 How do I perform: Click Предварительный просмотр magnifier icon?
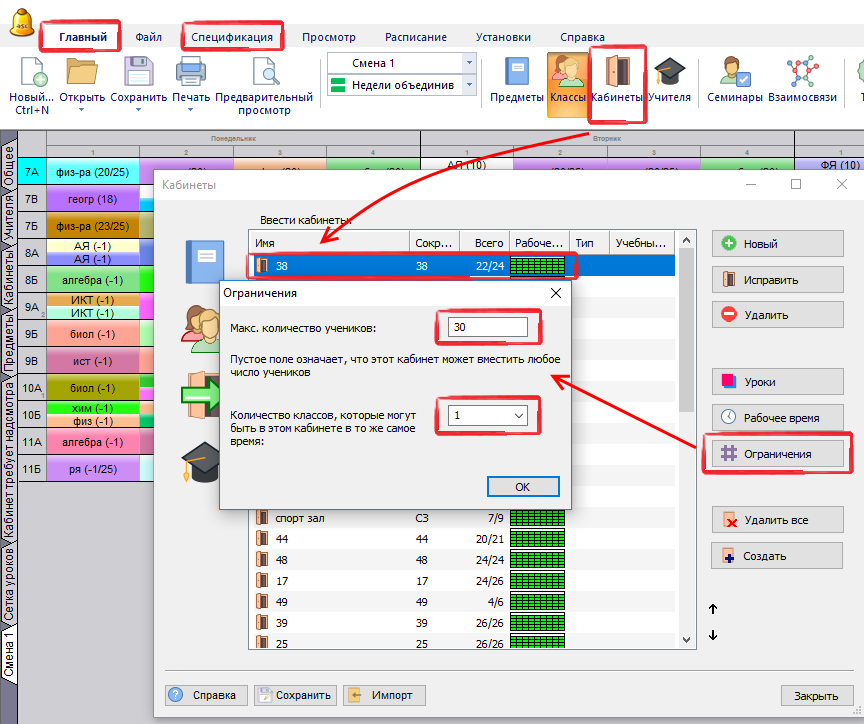[x=265, y=75]
